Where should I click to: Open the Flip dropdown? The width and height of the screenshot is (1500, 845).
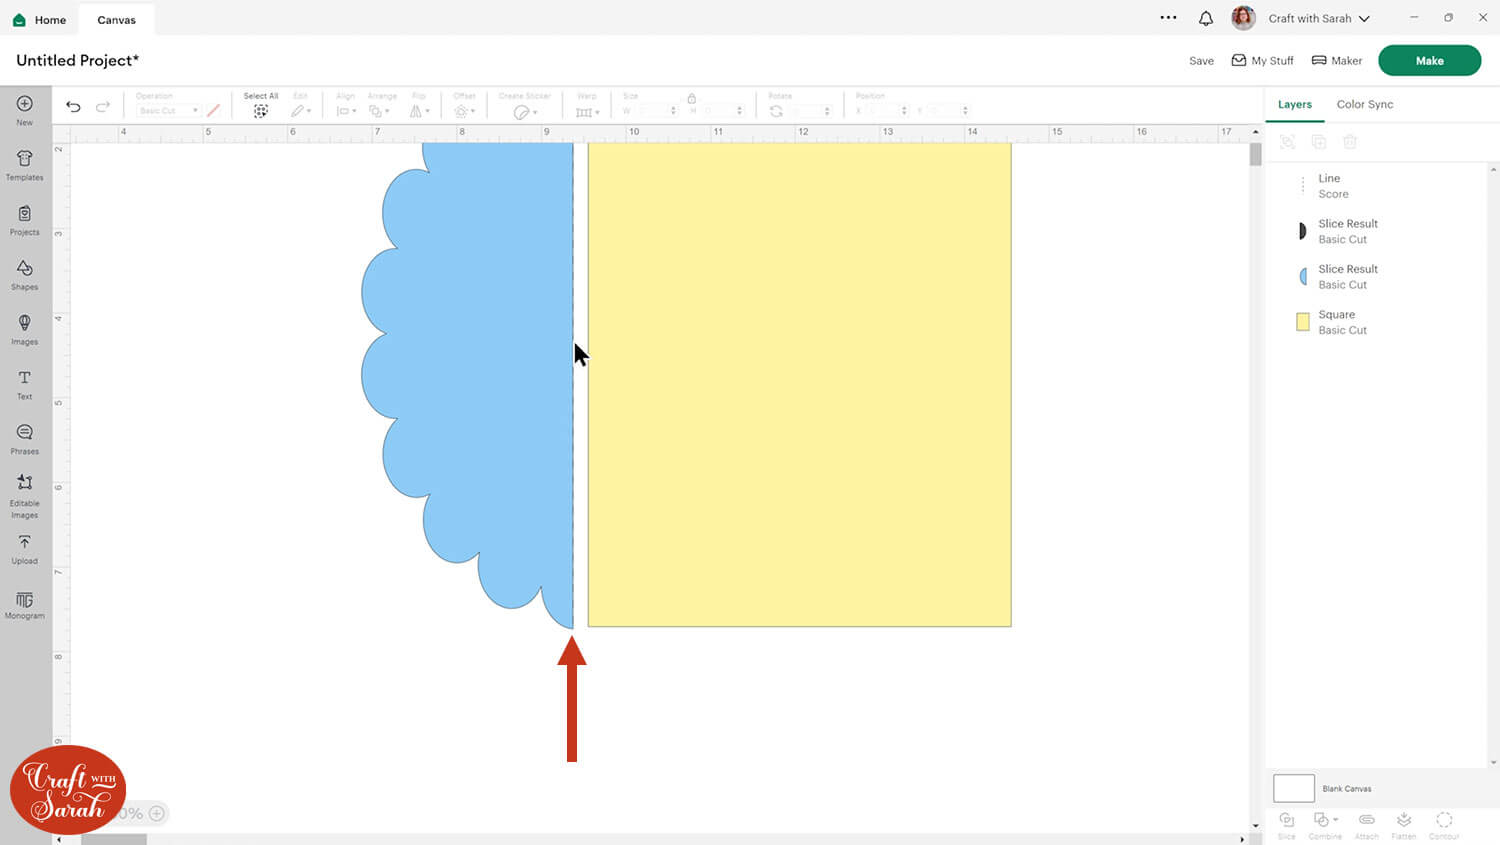[418, 111]
